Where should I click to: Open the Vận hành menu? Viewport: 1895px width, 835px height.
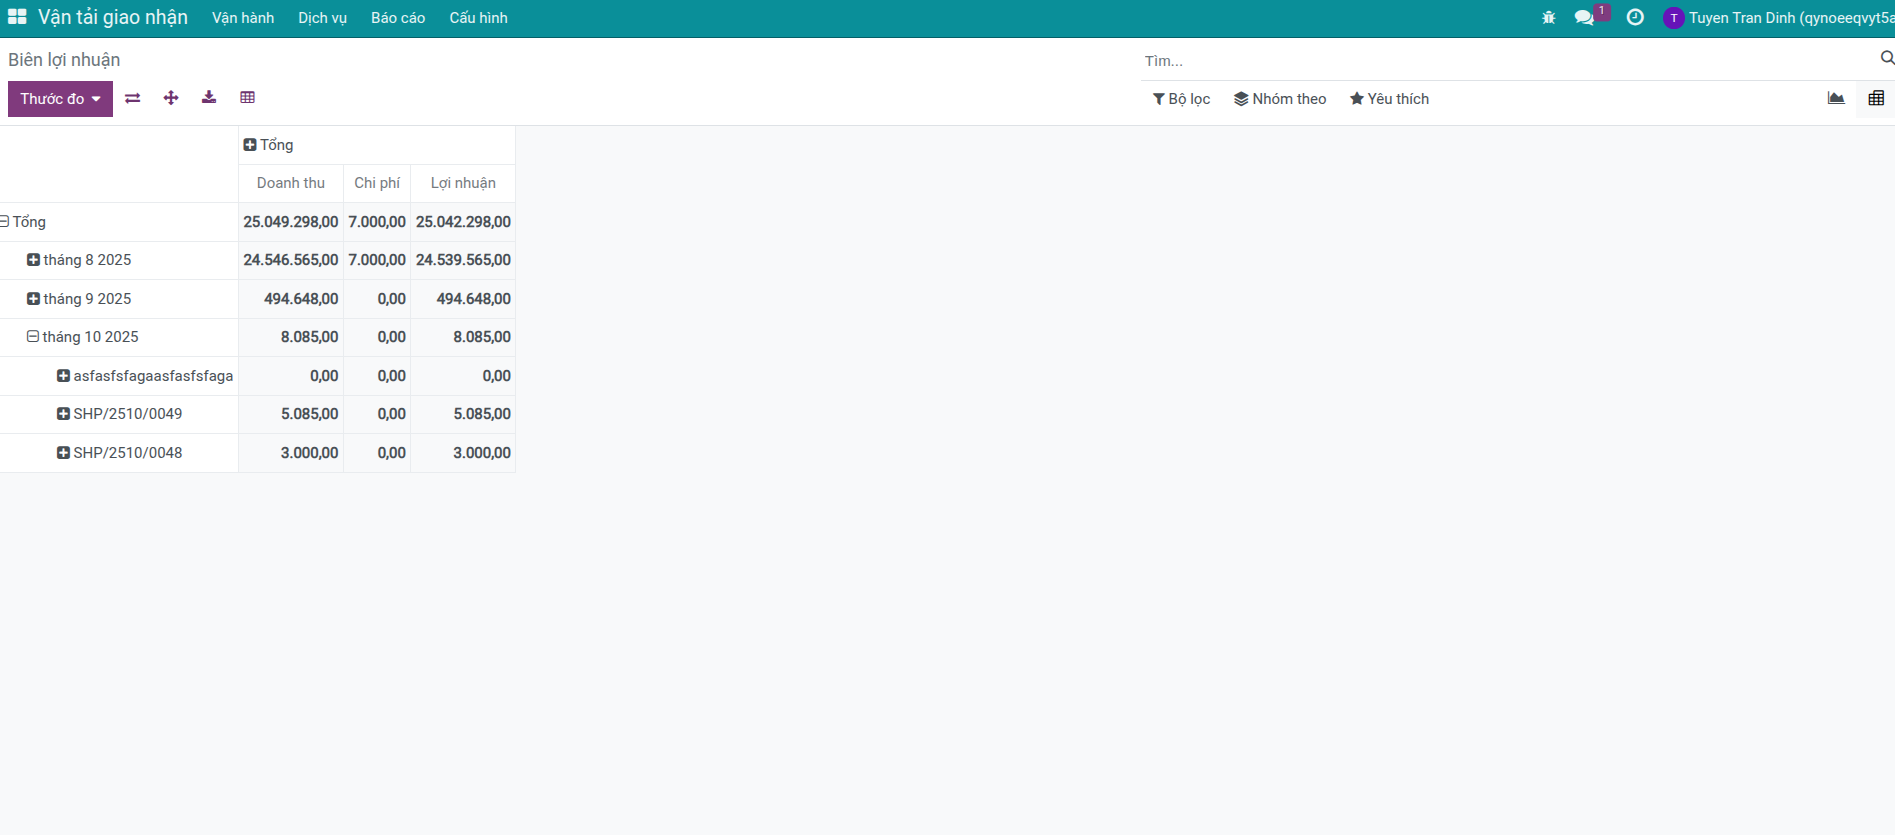coord(243,18)
